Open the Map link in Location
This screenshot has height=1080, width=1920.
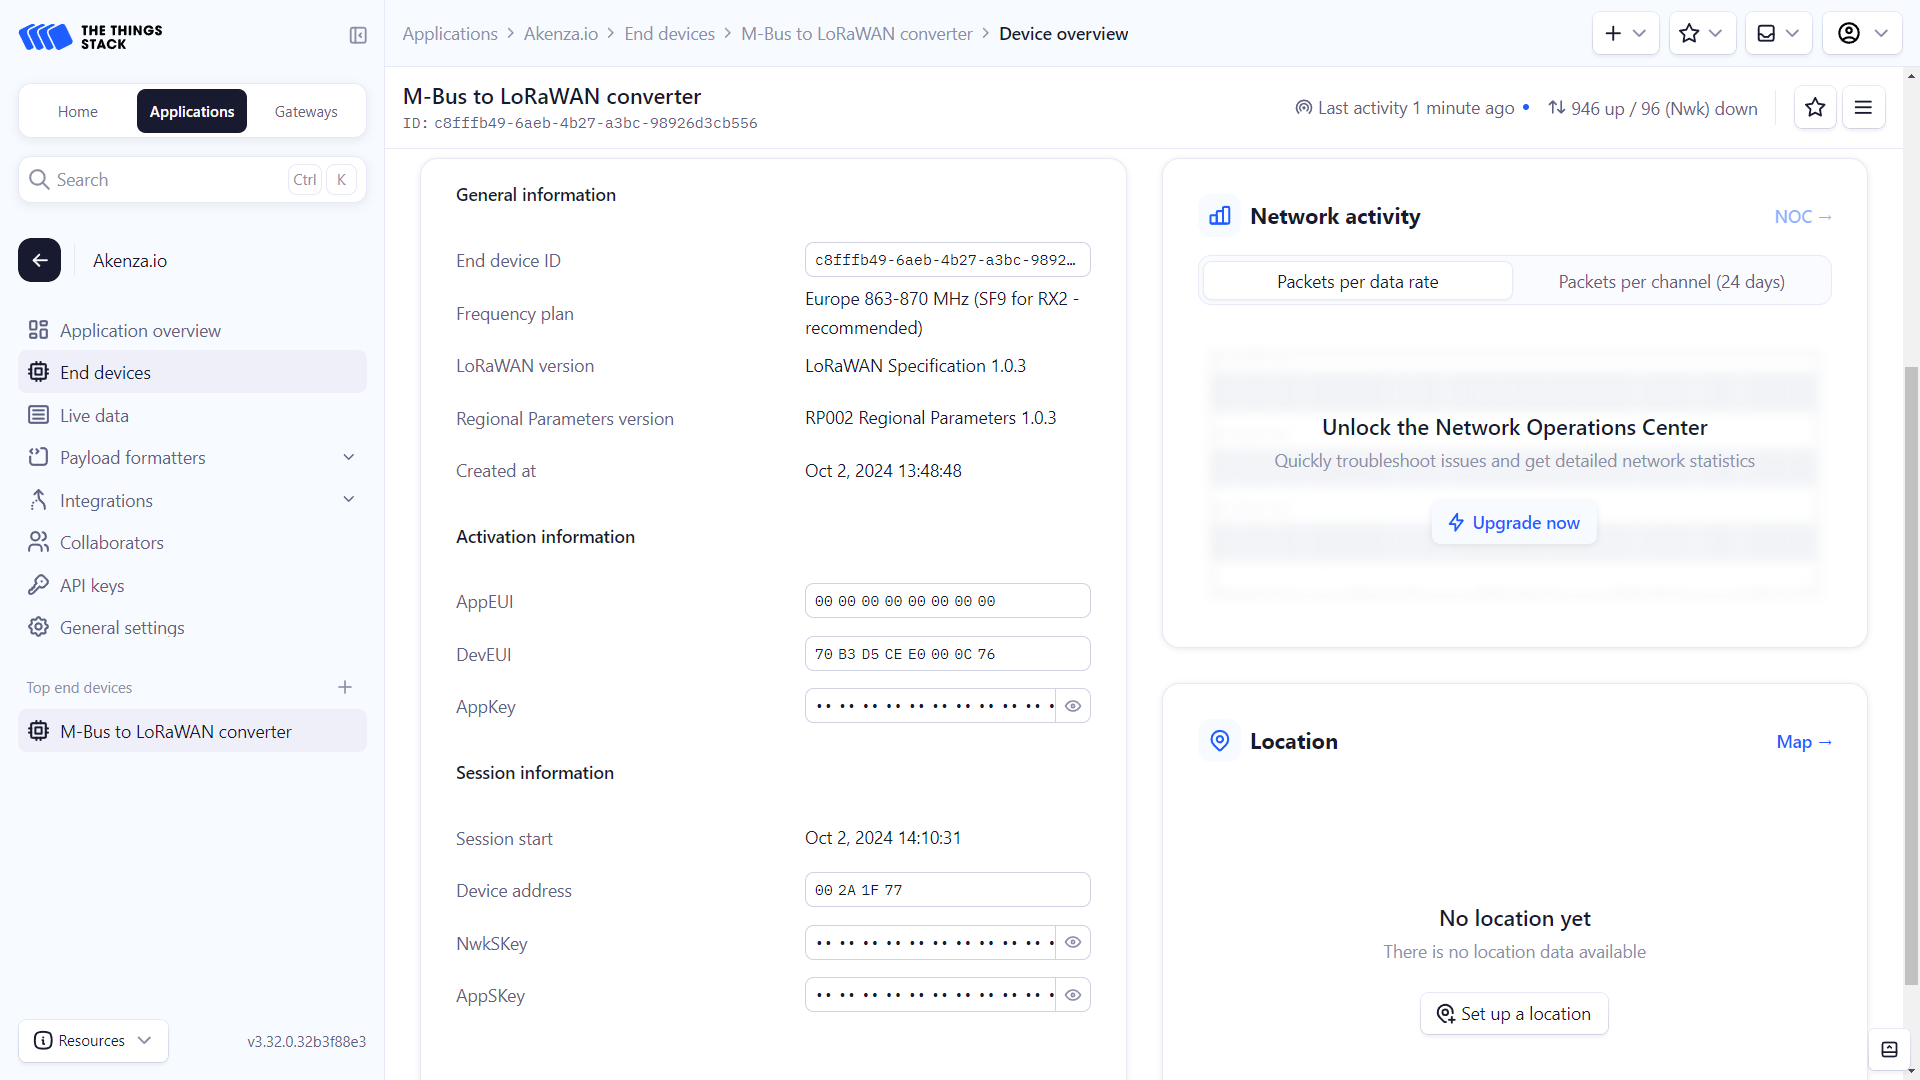tap(1803, 742)
